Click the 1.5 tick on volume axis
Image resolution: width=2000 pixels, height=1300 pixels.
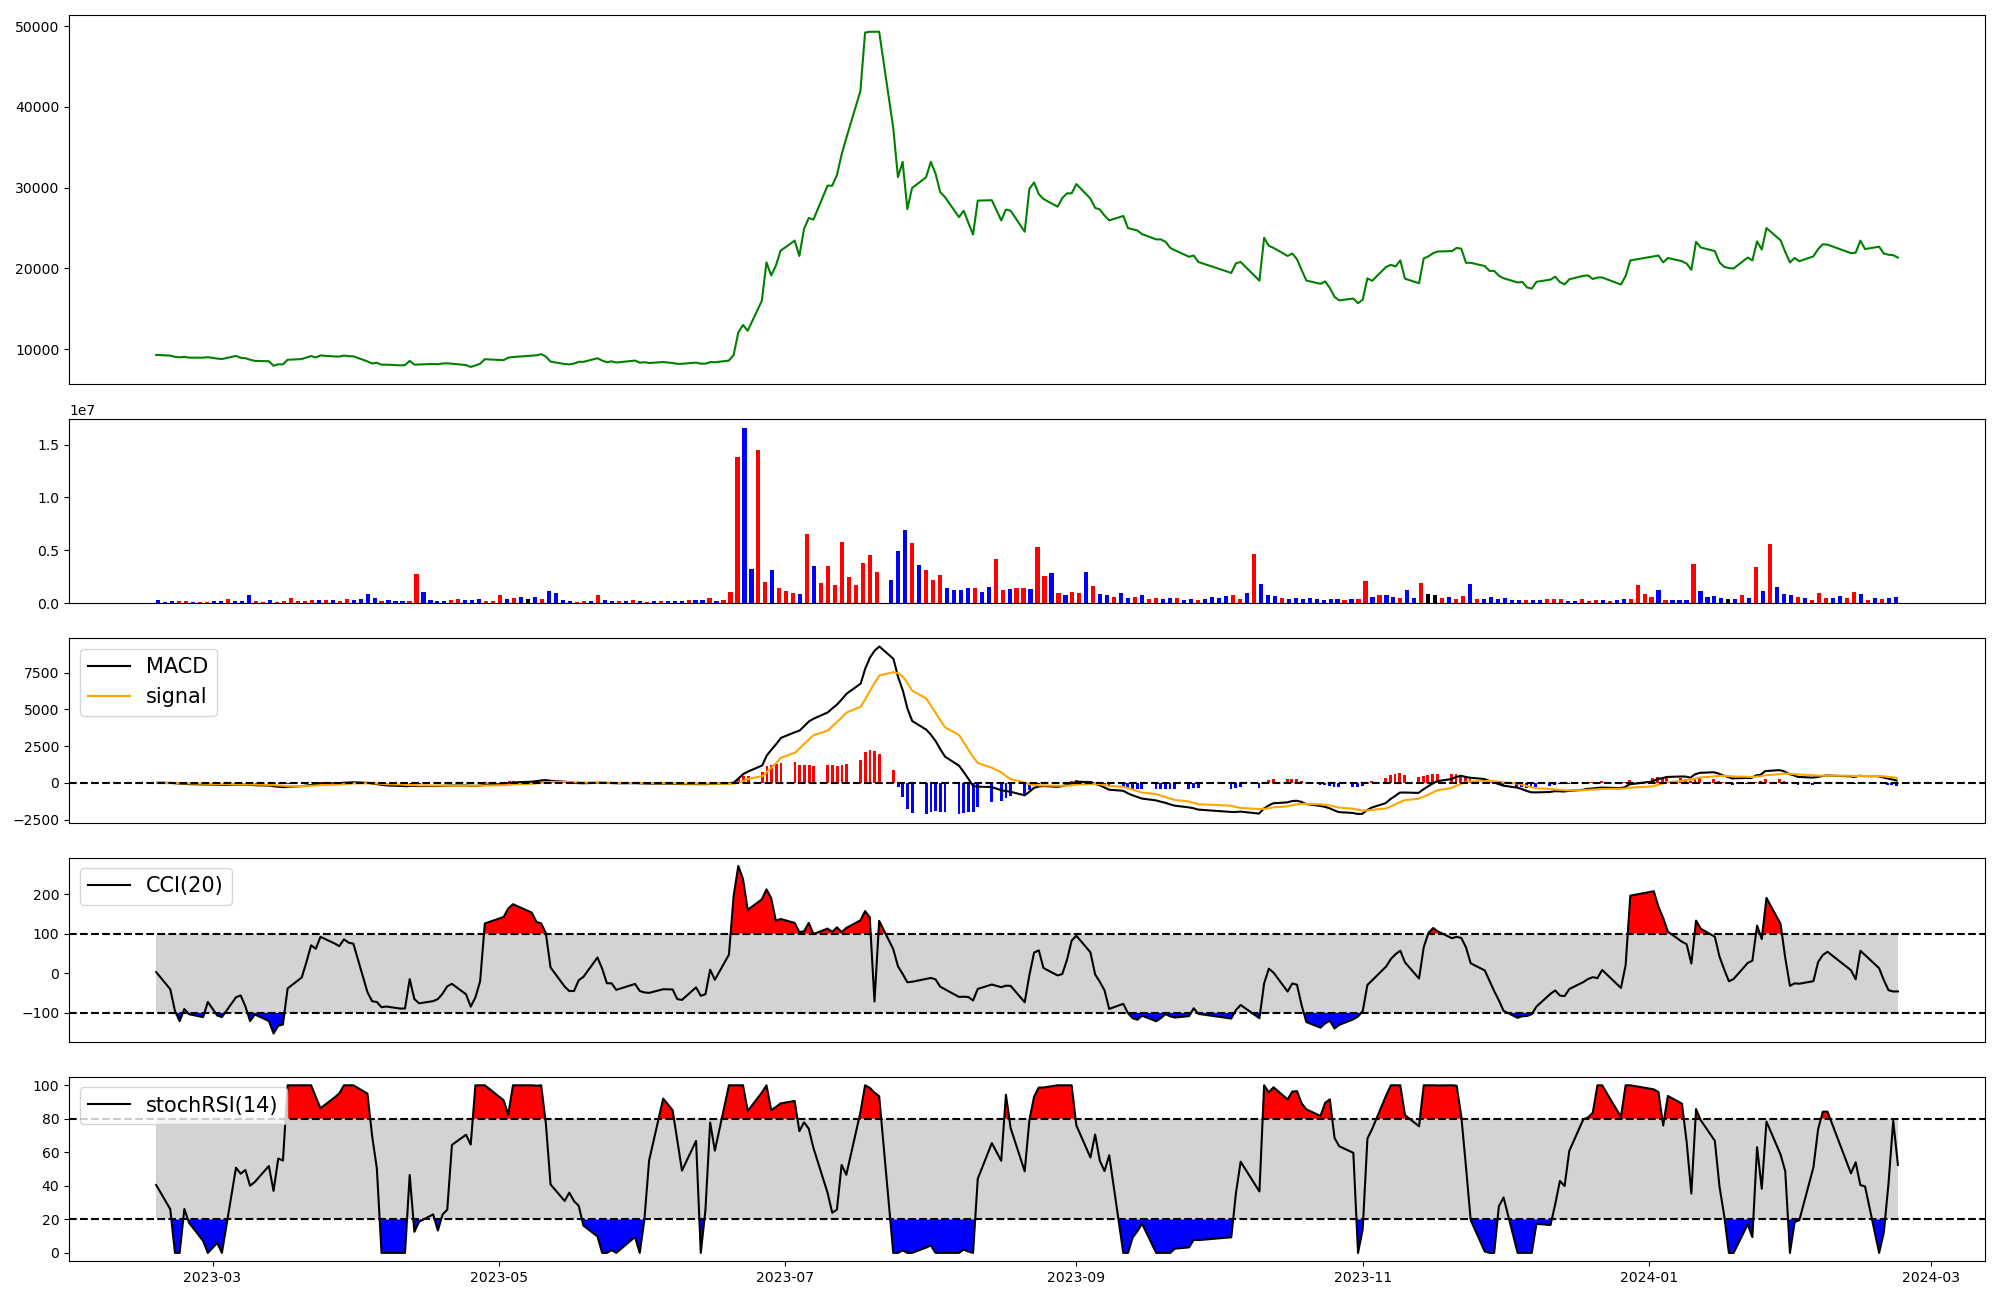point(50,445)
